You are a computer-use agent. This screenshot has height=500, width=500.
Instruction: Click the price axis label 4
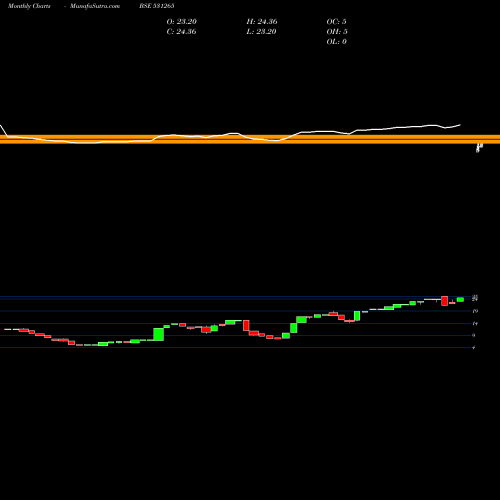pos(474,348)
